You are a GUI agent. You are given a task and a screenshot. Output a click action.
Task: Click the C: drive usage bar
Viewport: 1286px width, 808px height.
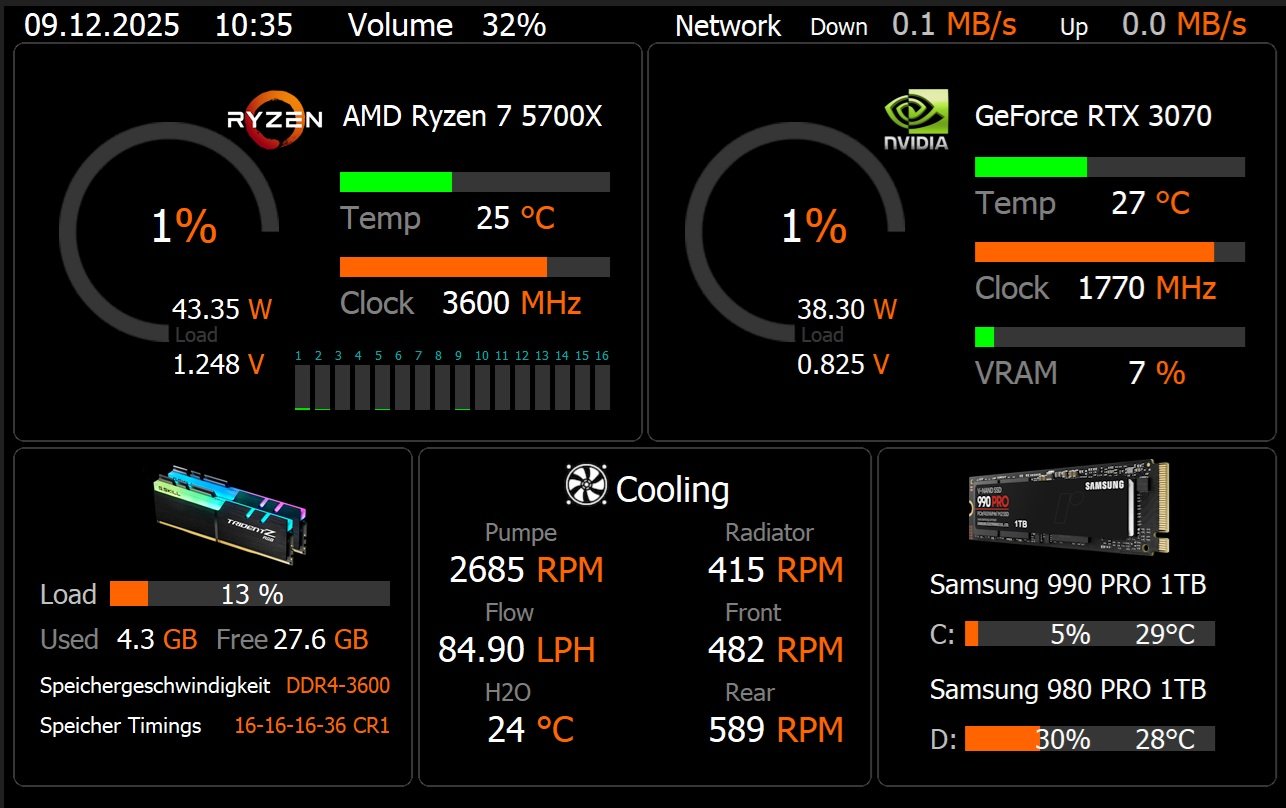pyautogui.click(x=1089, y=634)
